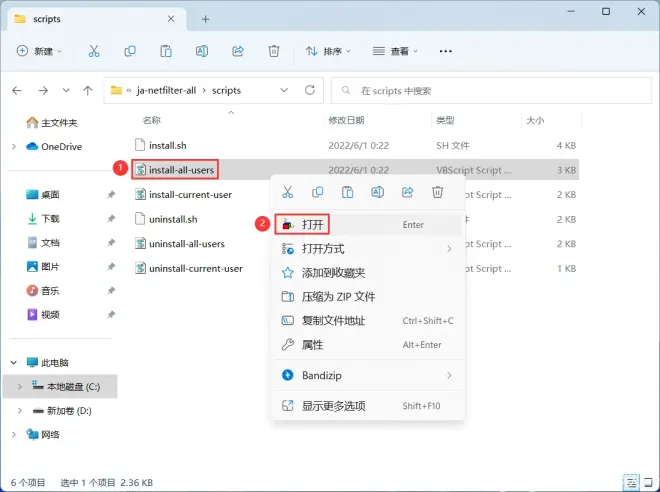Switch to large thumbnails view icon in status bar

(x=648, y=482)
